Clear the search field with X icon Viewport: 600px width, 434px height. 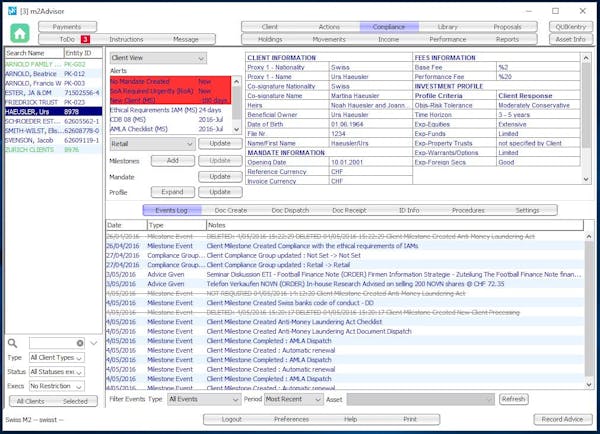pyautogui.click(x=80, y=343)
